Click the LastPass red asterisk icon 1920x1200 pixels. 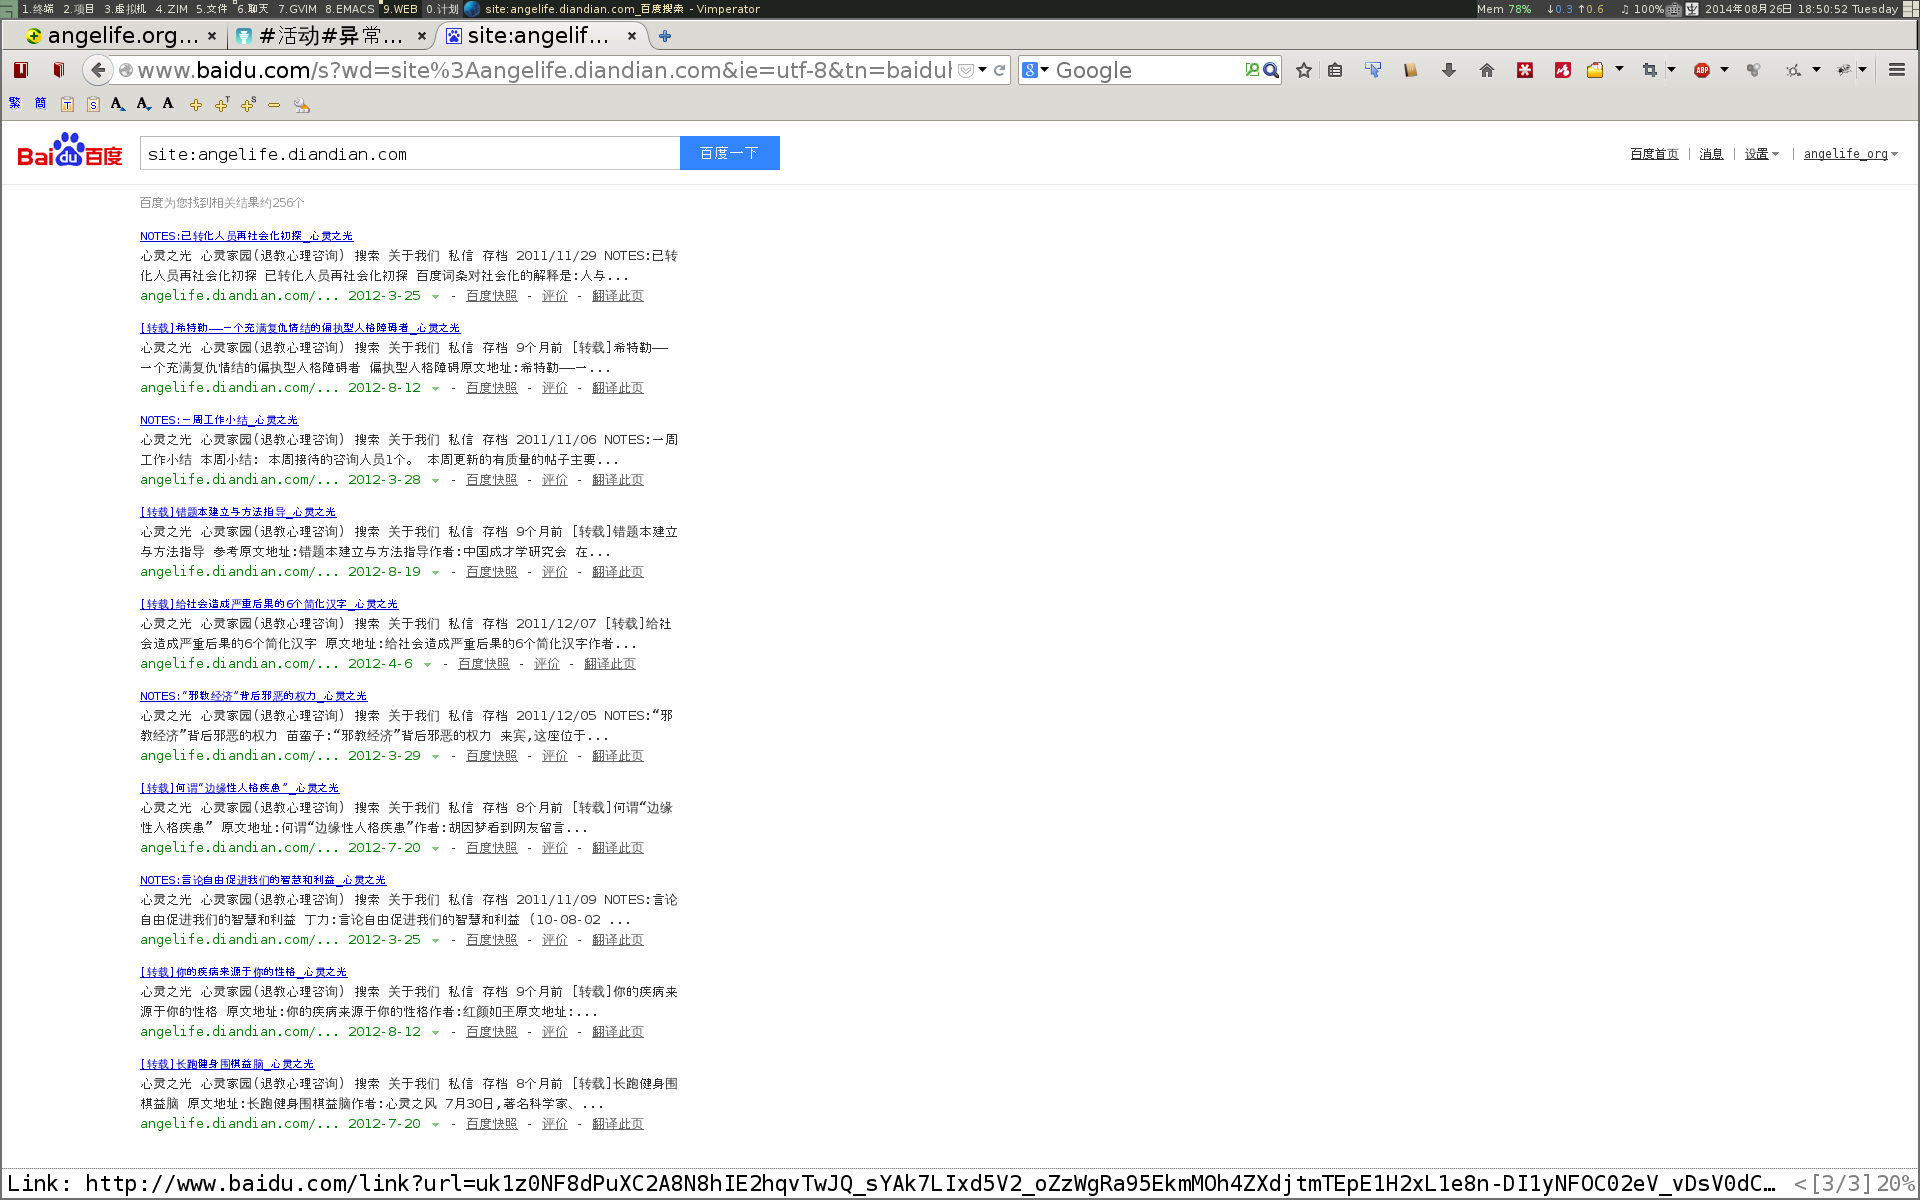[1524, 70]
